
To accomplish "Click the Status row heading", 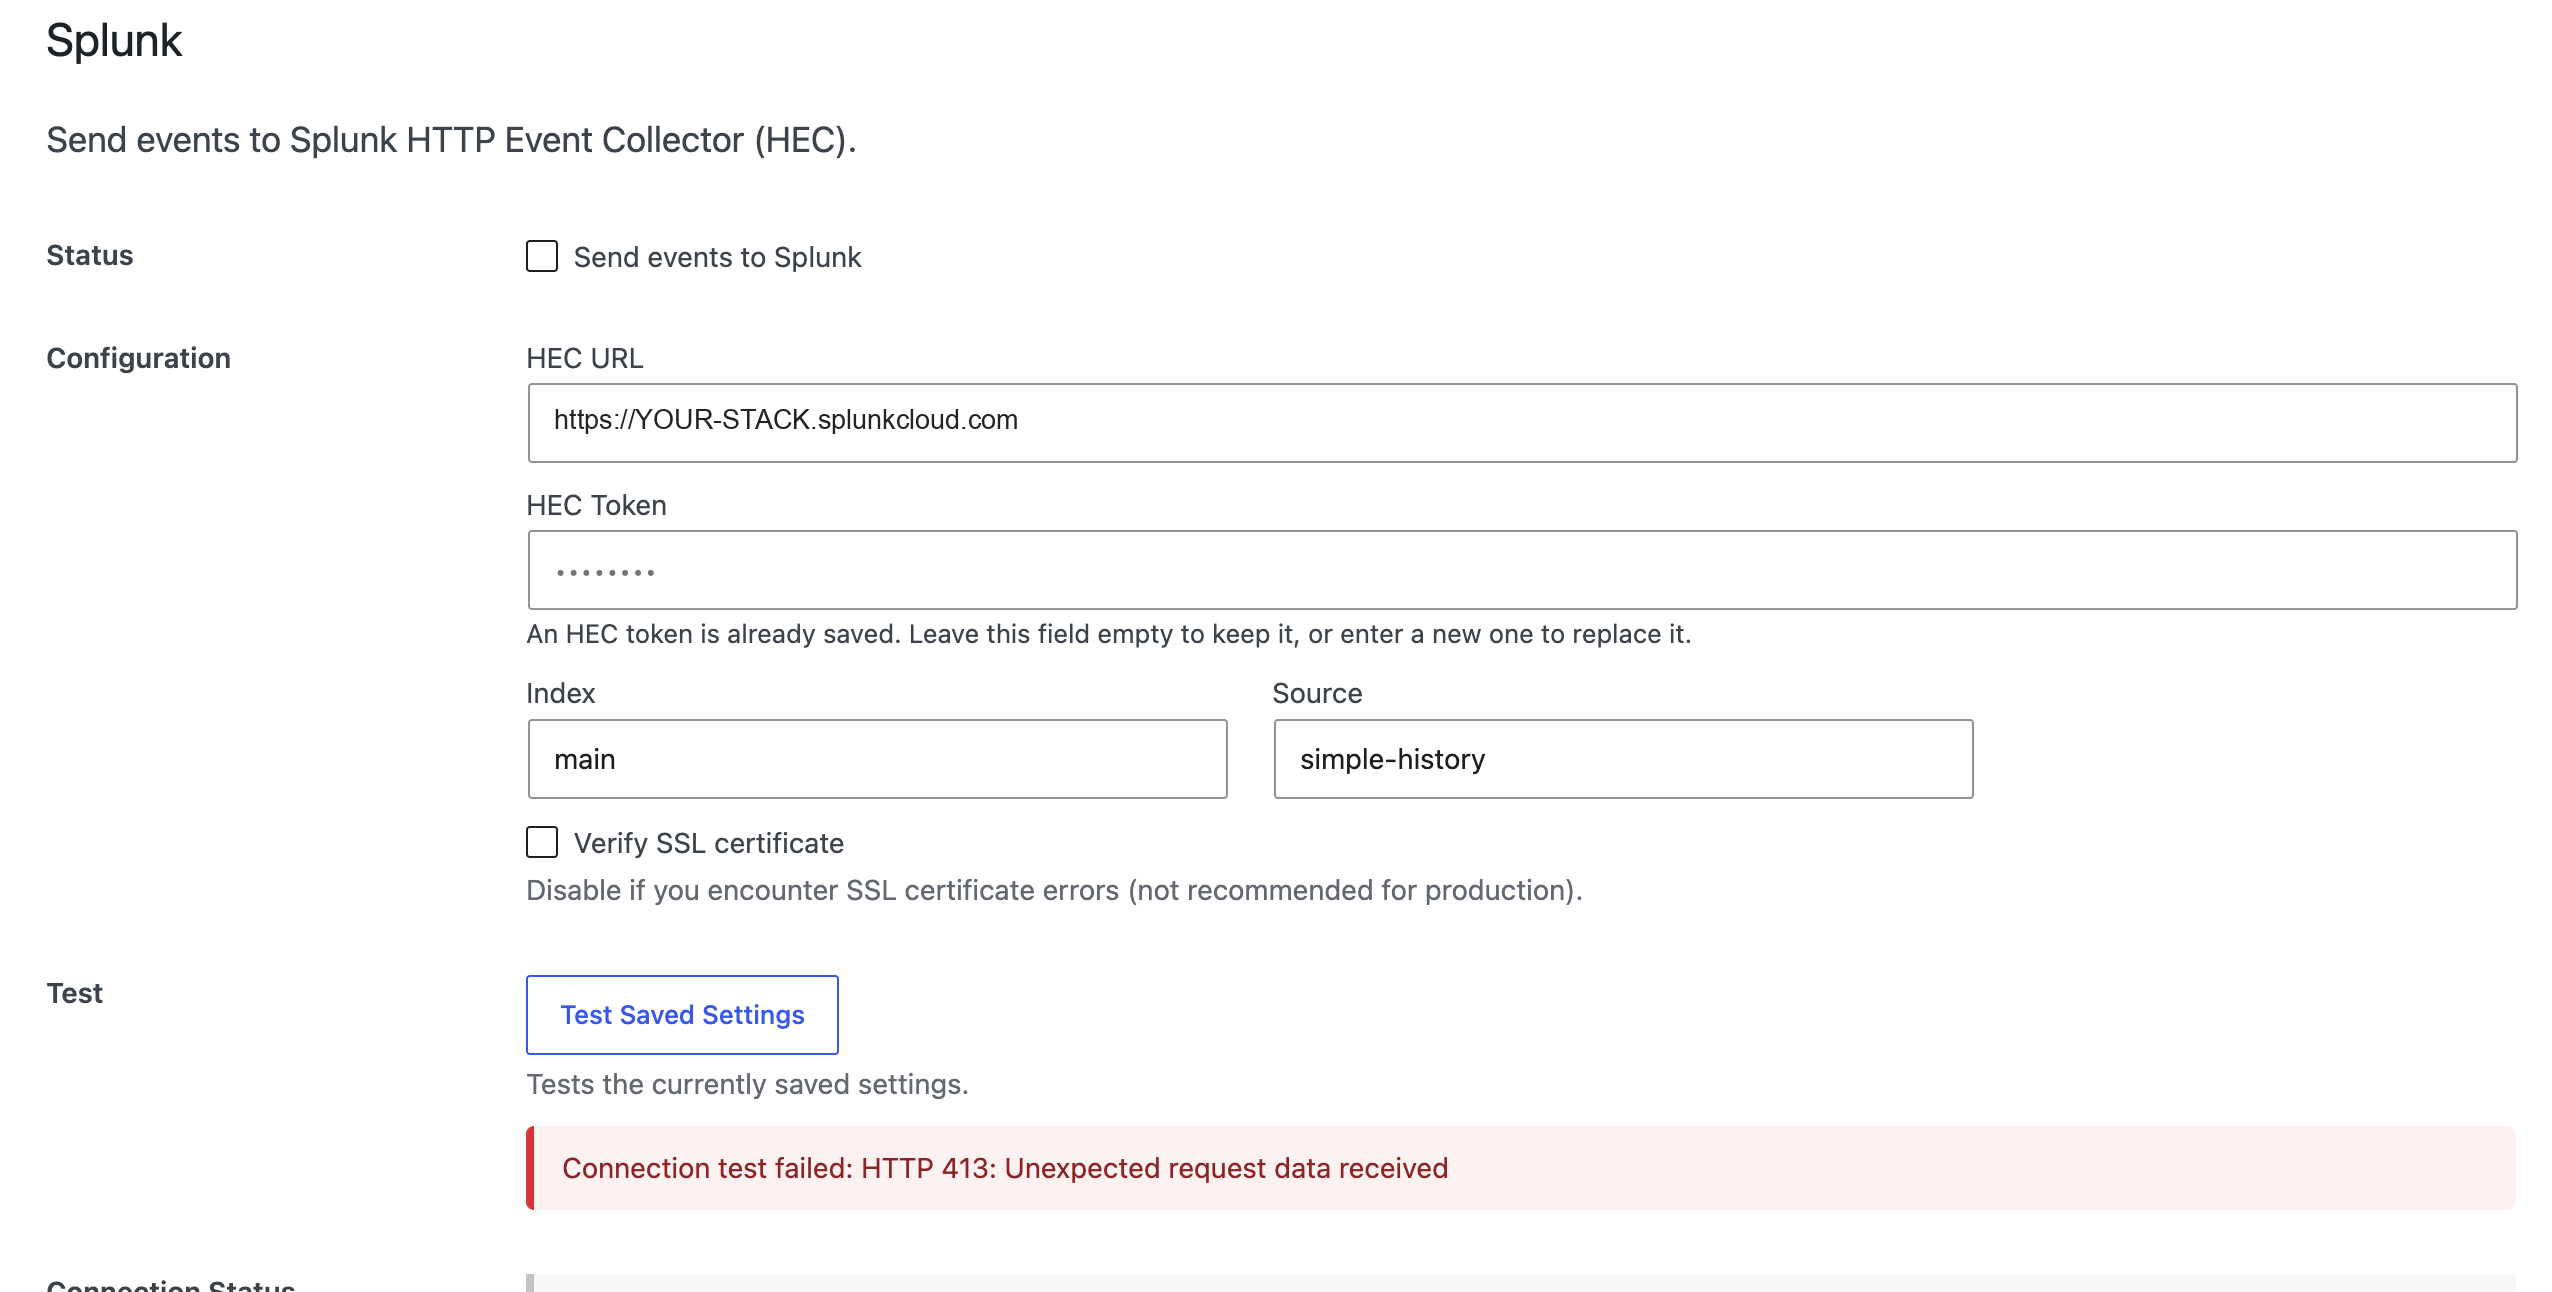I will click(x=90, y=255).
